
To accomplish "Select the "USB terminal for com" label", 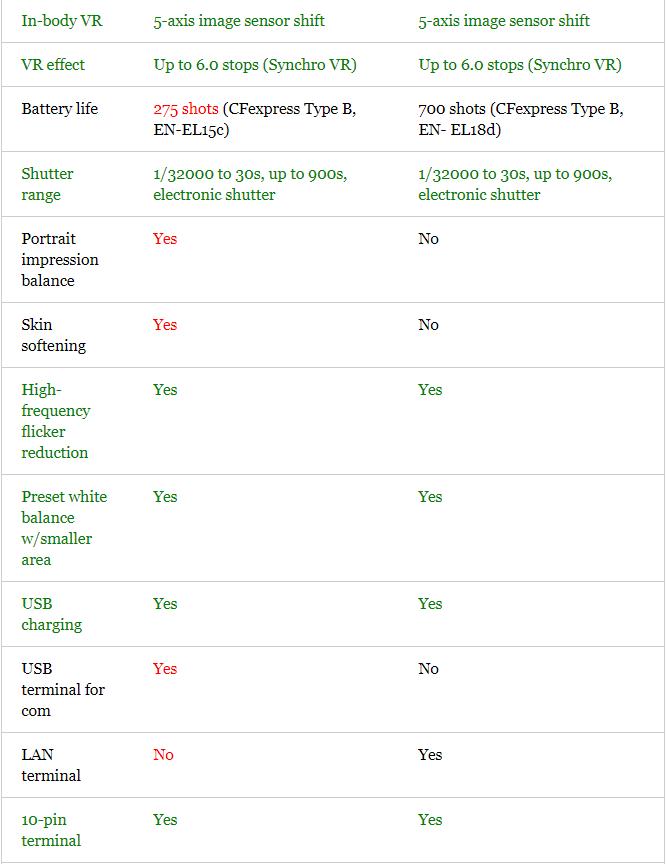I will click(x=63, y=690).
